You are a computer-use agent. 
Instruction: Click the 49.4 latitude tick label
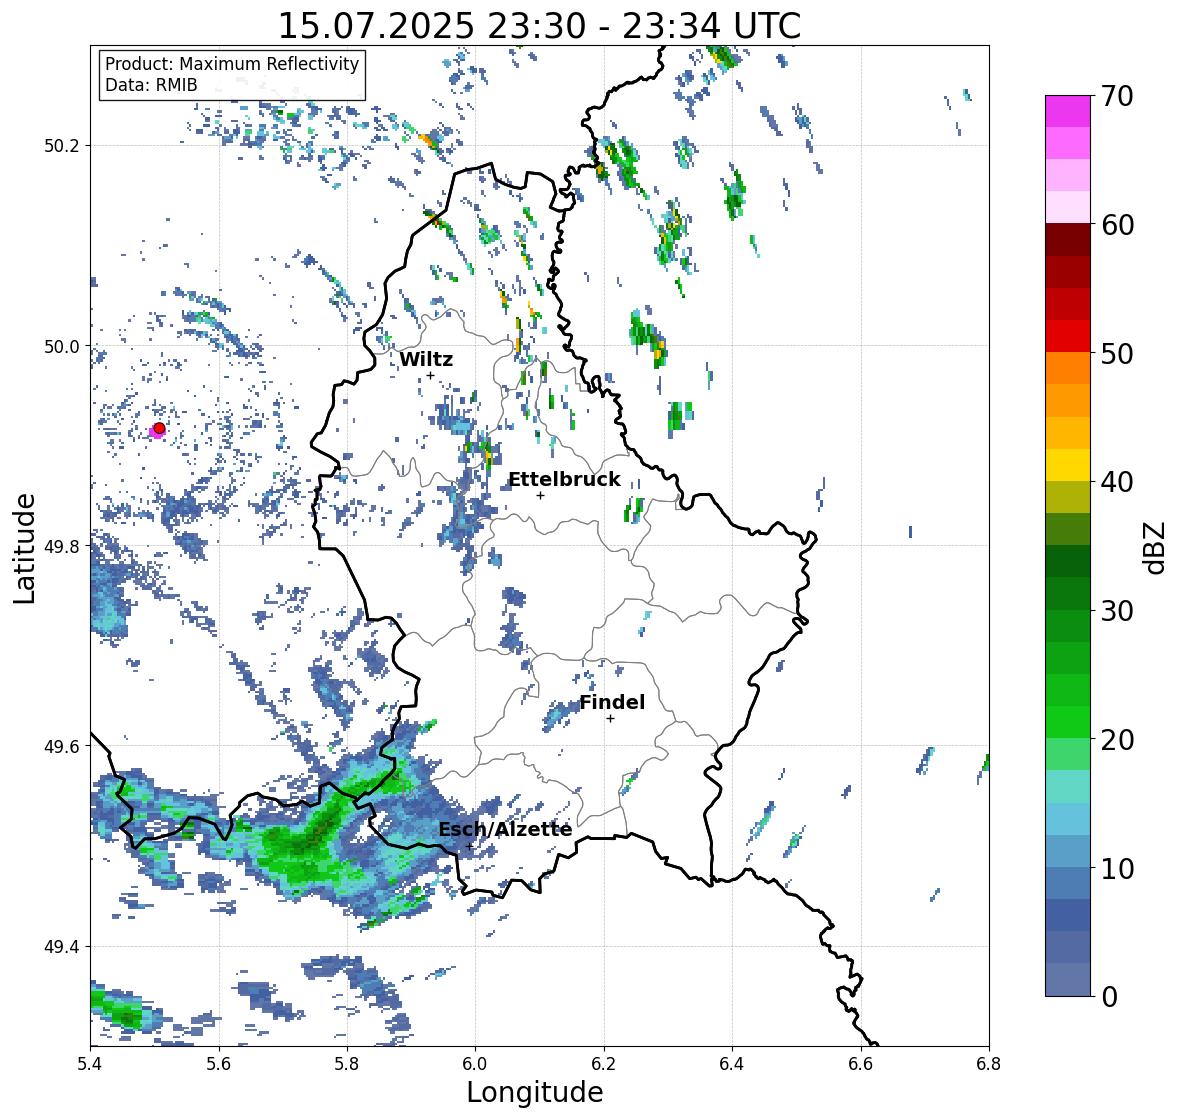point(62,946)
